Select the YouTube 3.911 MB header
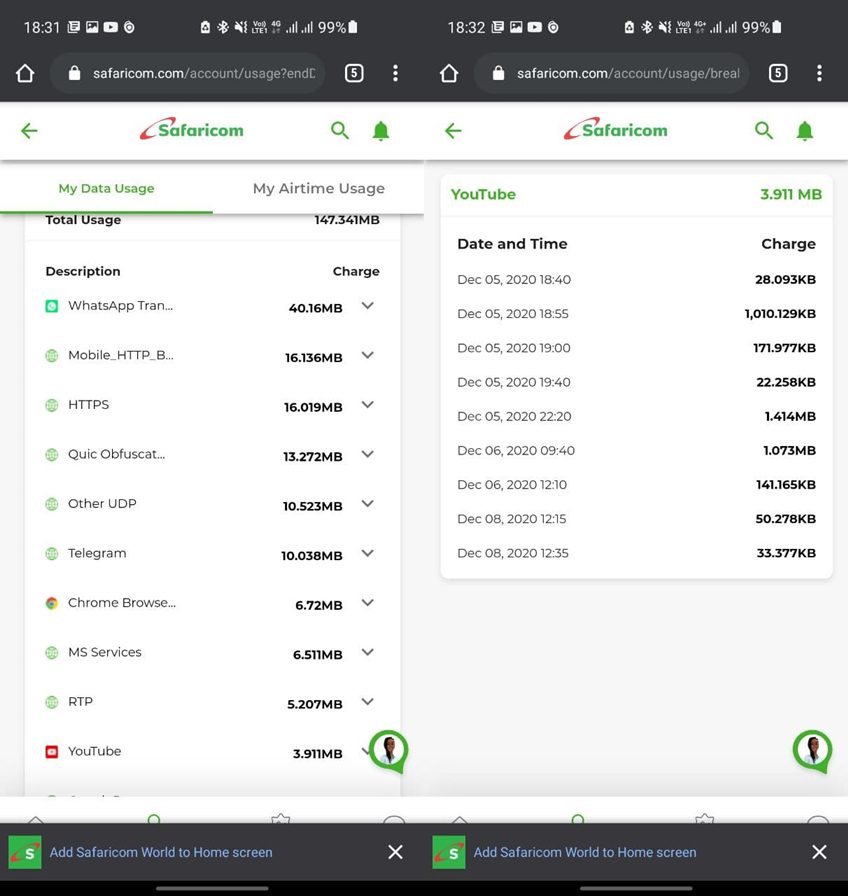 636,195
